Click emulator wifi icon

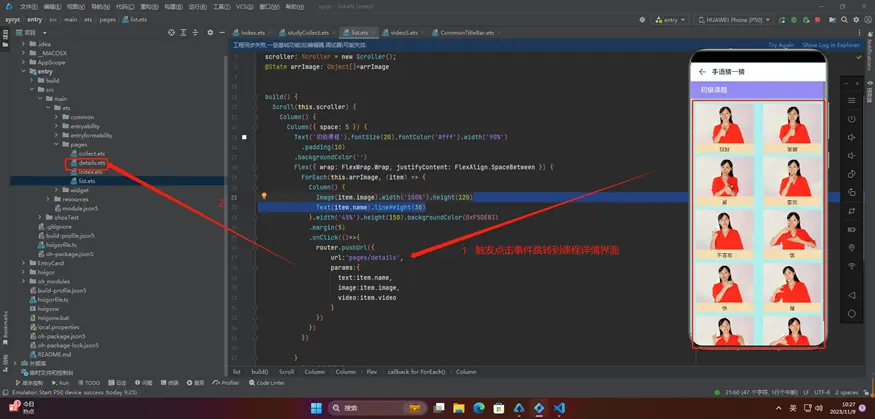(852, 266)
